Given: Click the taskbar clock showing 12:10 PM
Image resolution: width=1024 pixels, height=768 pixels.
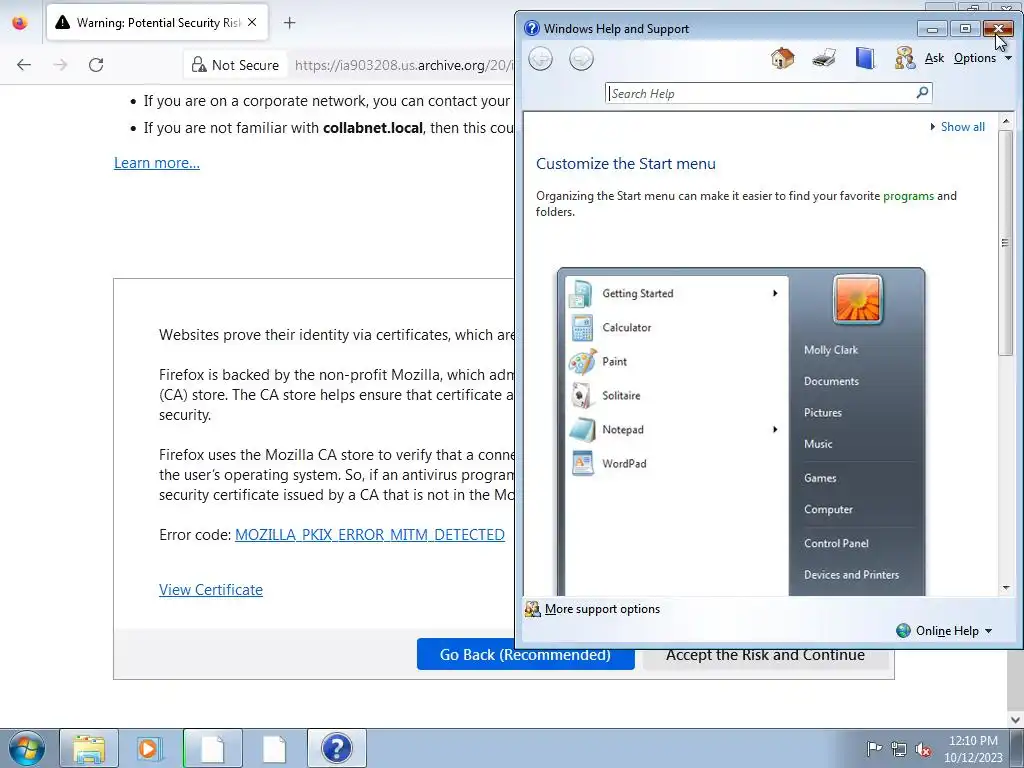Looking at the screenshot, I should tap(972, 749).
